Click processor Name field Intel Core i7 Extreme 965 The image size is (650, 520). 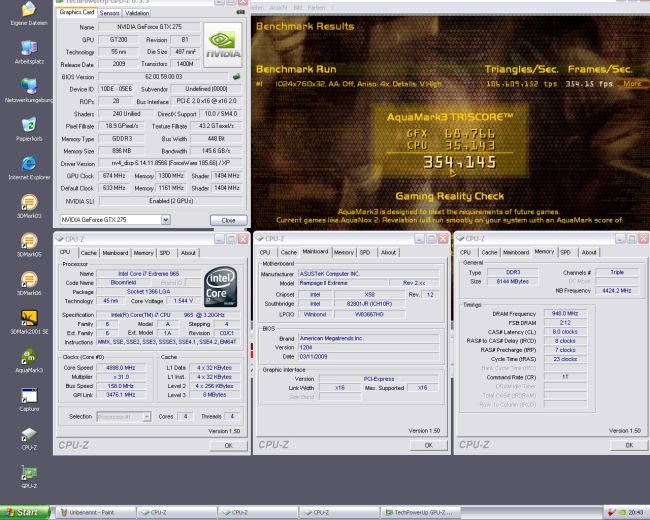(148, 274)
